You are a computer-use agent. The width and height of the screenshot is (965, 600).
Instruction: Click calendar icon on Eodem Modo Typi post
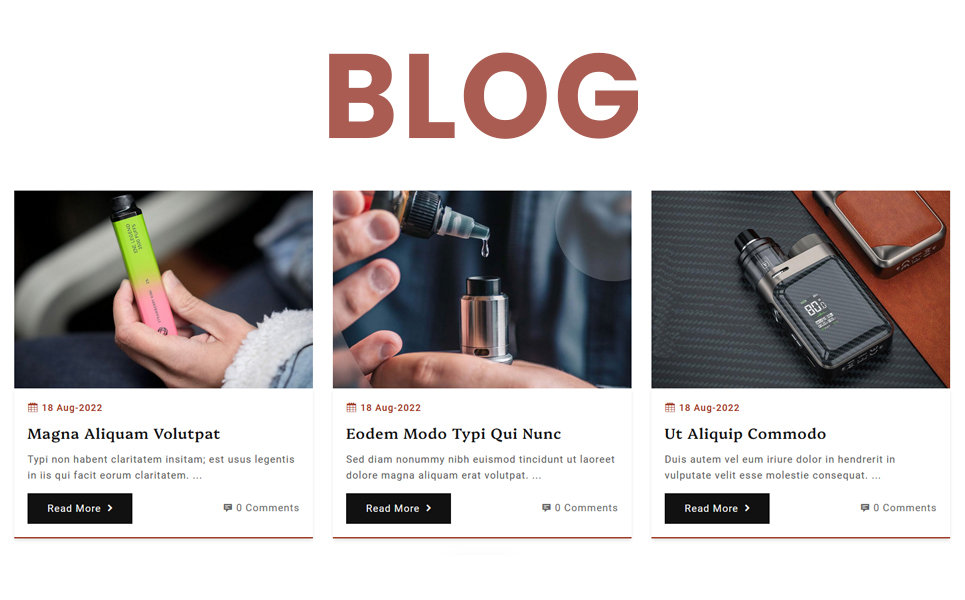(x=351, y=407)
